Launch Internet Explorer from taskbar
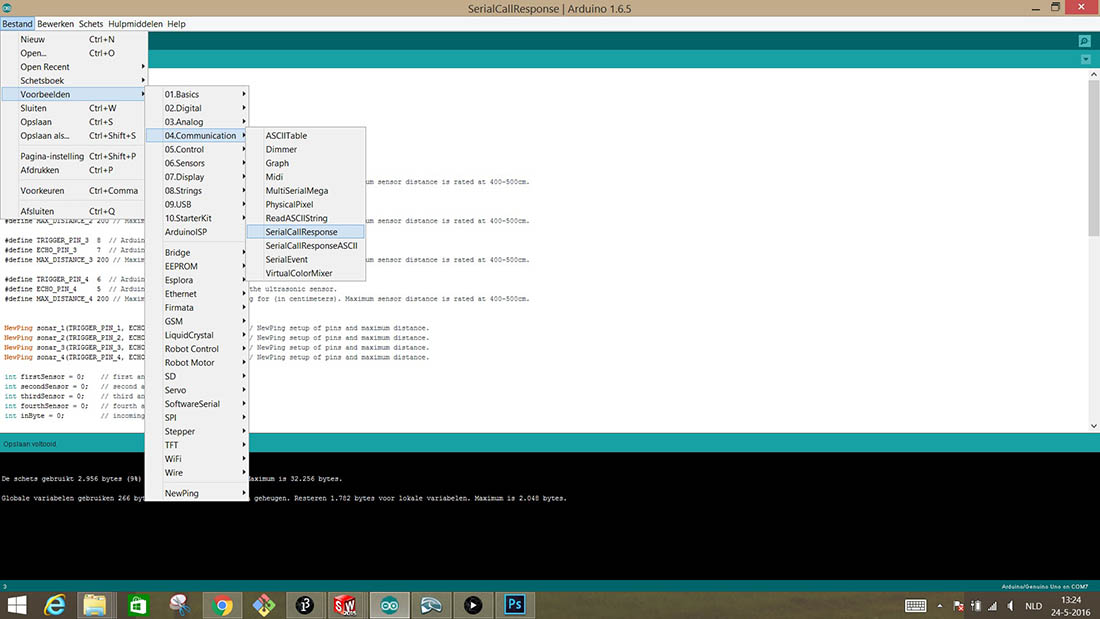This screenshot has height=619, width=1100. pyautogui.click(x=55, y=605)
